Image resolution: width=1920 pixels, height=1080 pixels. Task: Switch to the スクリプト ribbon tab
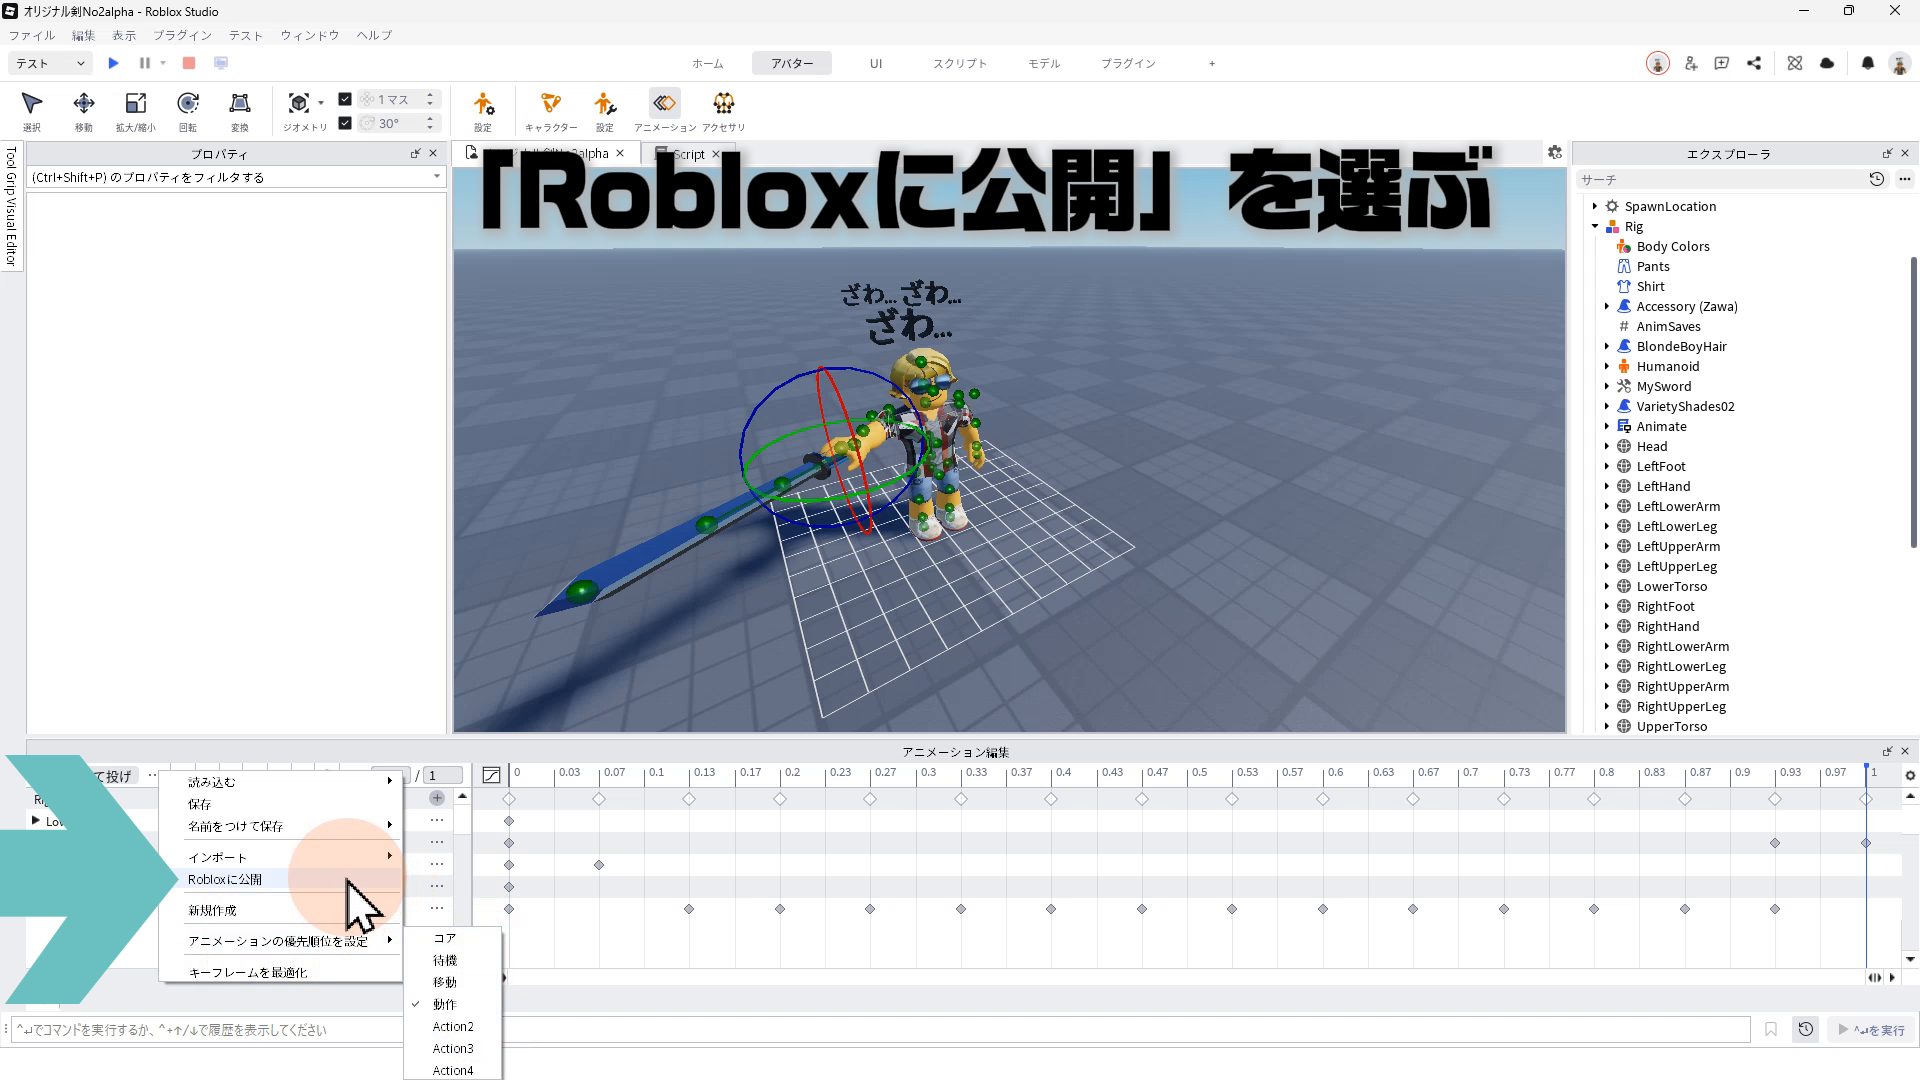(x=959, y=63)
